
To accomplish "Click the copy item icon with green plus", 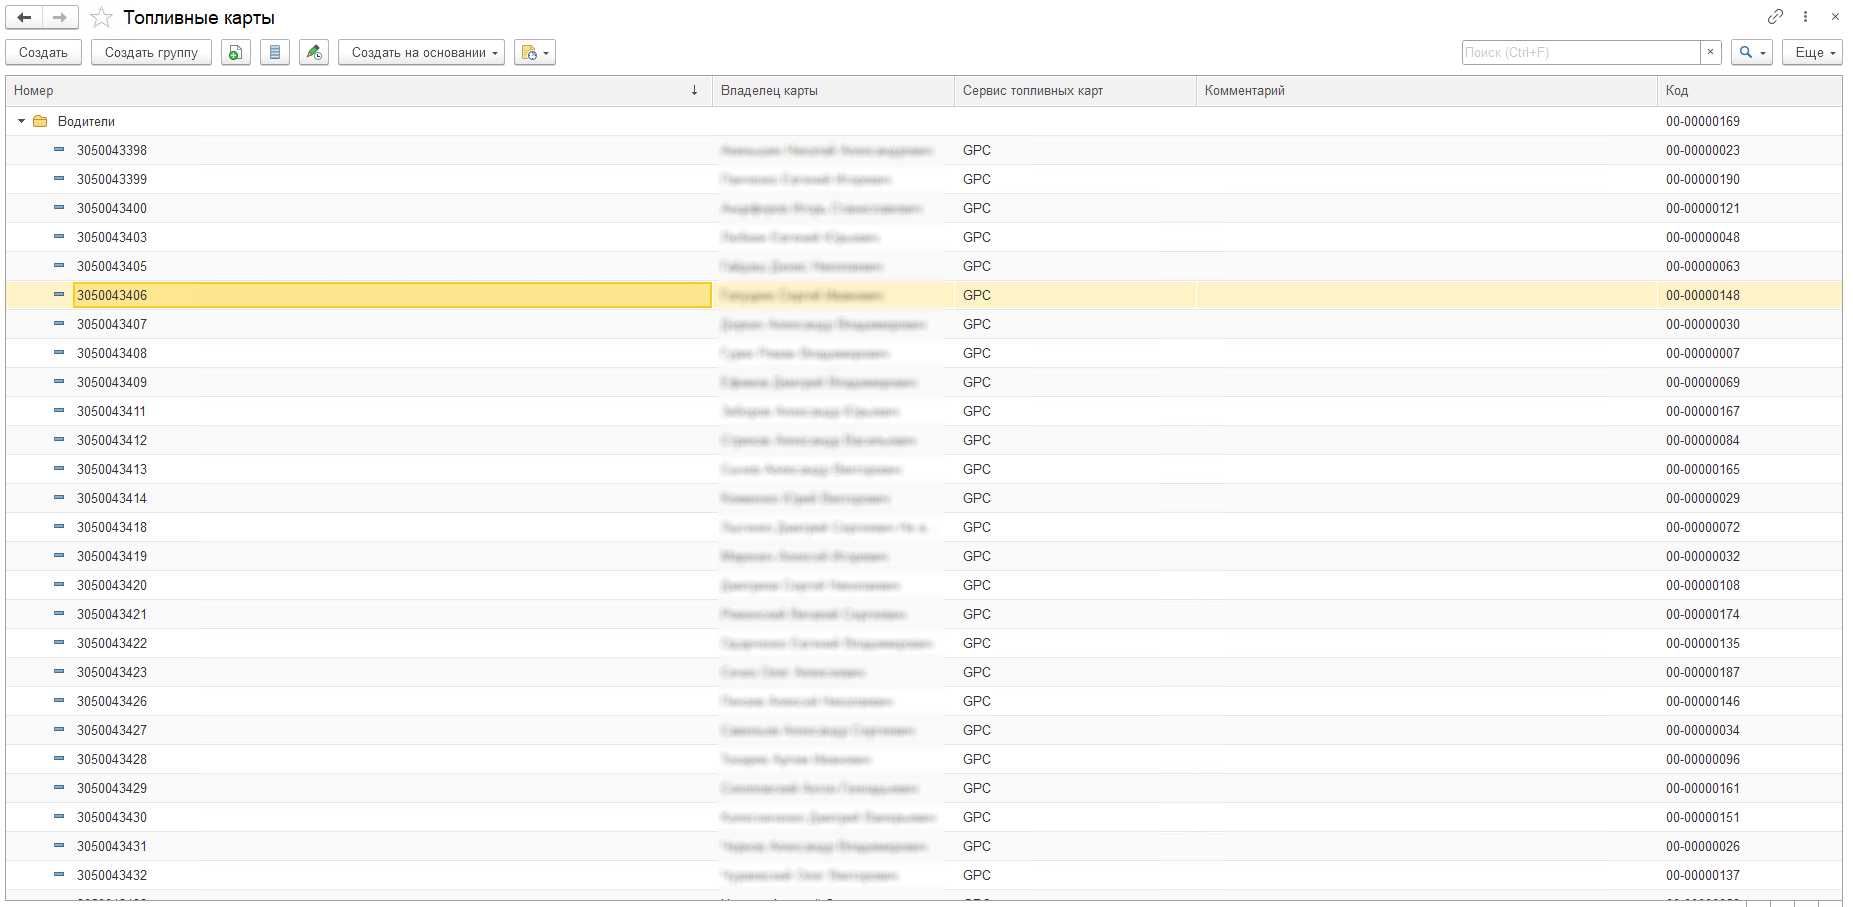I will pyautogui.click(x=235, y=53).
